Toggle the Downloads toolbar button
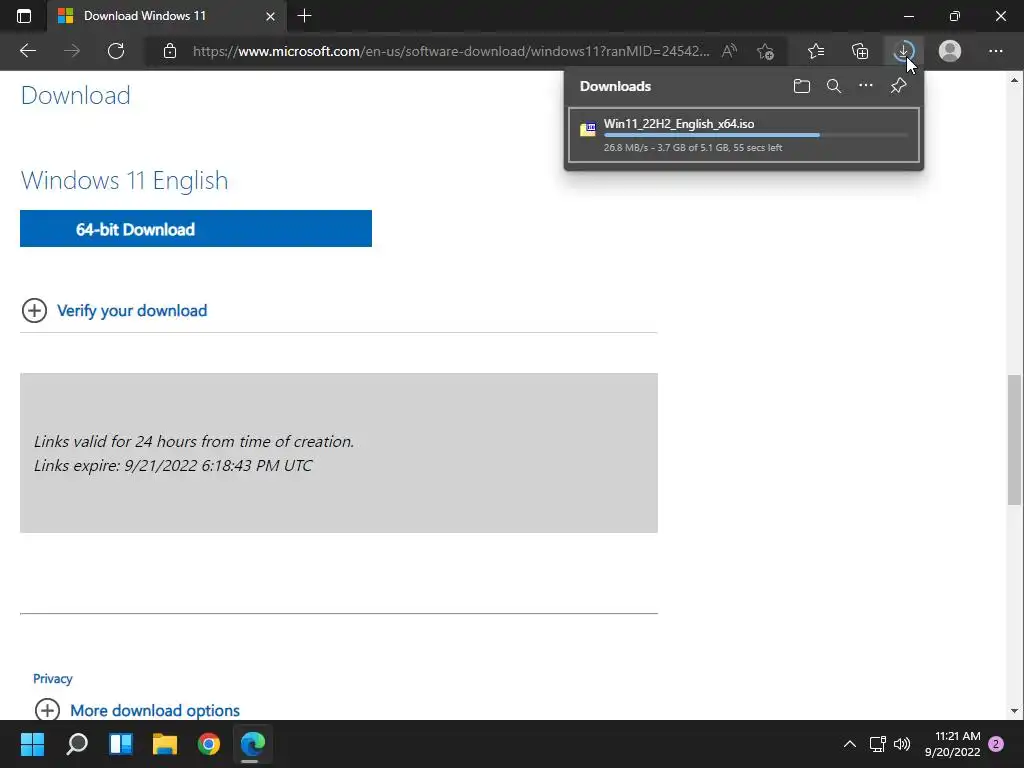 [x=904, y=51]
